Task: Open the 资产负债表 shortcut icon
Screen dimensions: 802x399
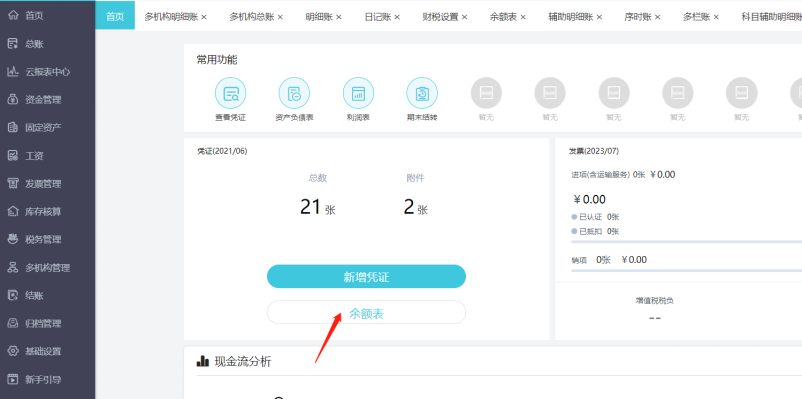Action: (x=294, y=93)
